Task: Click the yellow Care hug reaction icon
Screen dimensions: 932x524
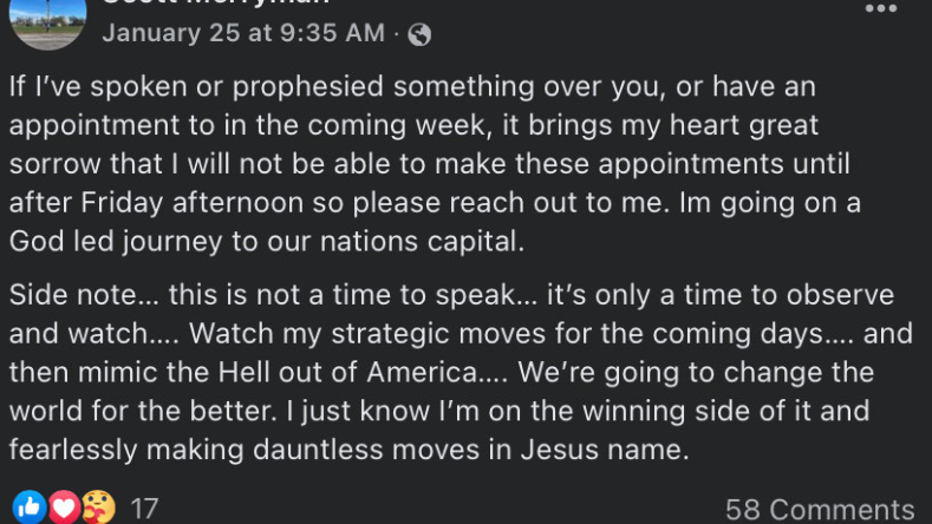Action: (x=98, y=508)
